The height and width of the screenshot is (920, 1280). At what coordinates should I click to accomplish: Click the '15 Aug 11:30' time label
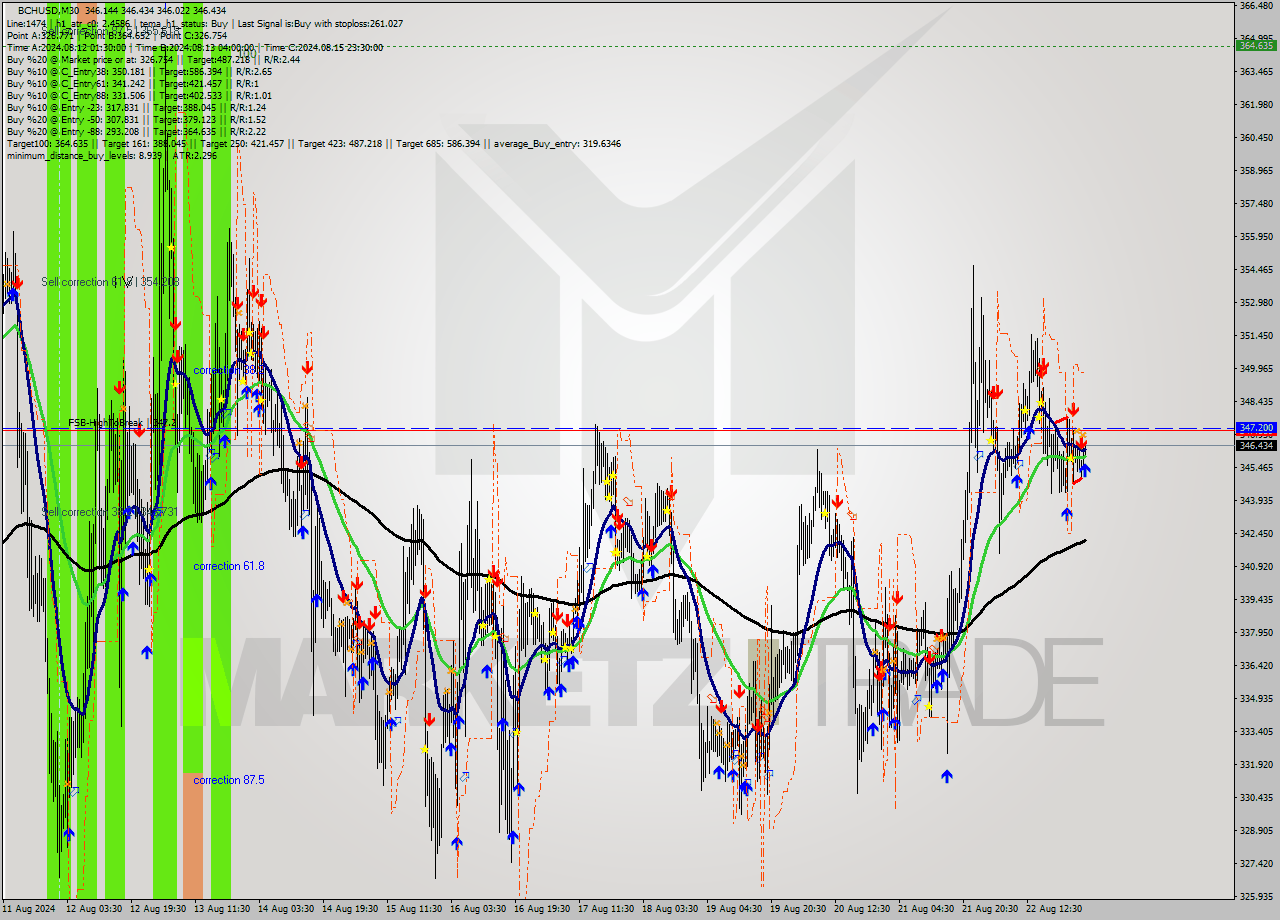coord(414,909)
